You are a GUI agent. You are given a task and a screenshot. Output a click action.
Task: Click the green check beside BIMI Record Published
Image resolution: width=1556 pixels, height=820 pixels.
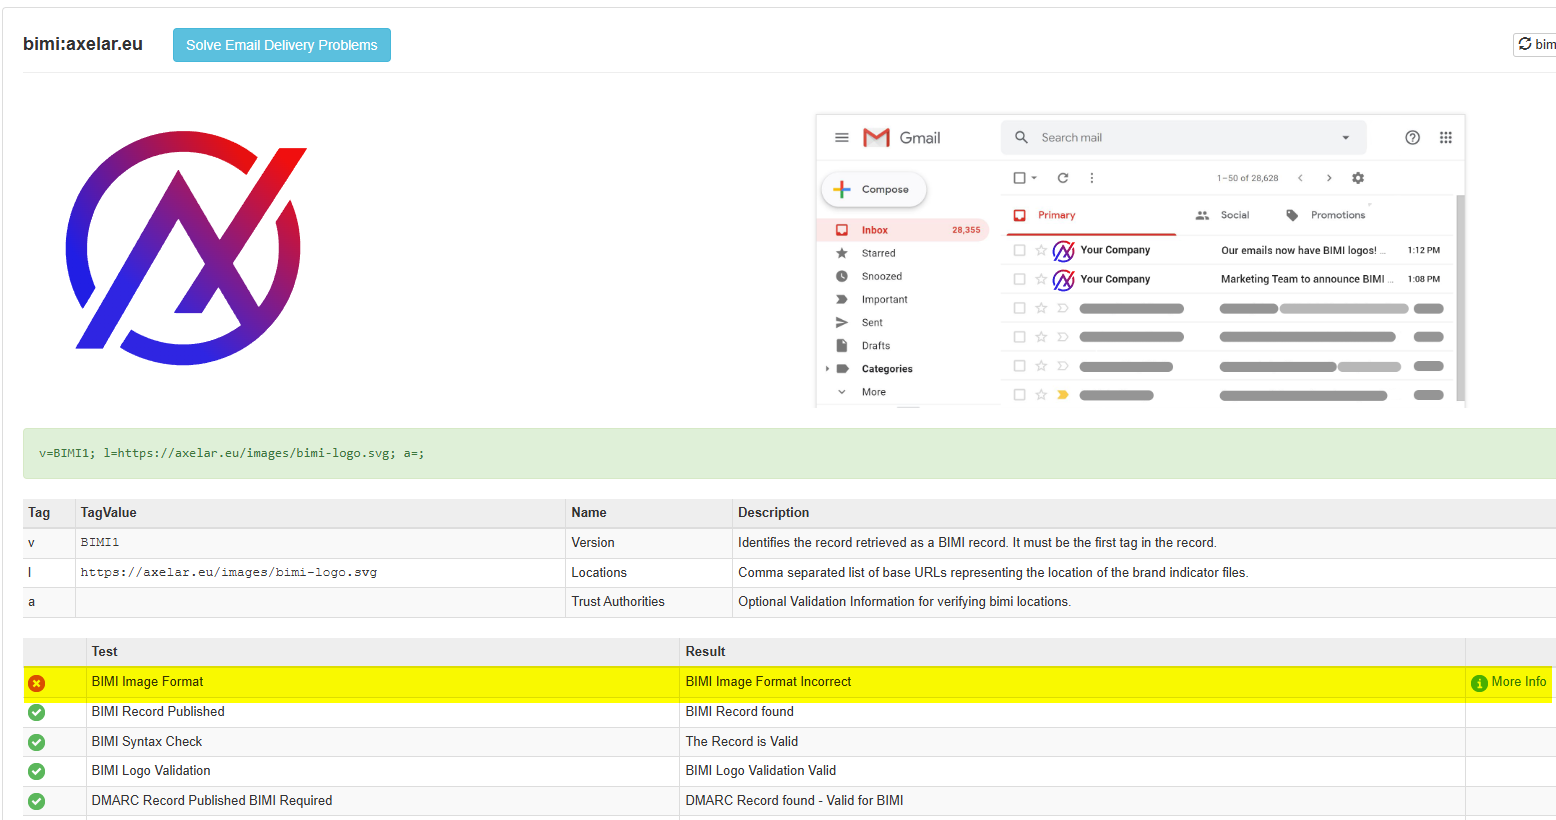[x=37, y=712]
